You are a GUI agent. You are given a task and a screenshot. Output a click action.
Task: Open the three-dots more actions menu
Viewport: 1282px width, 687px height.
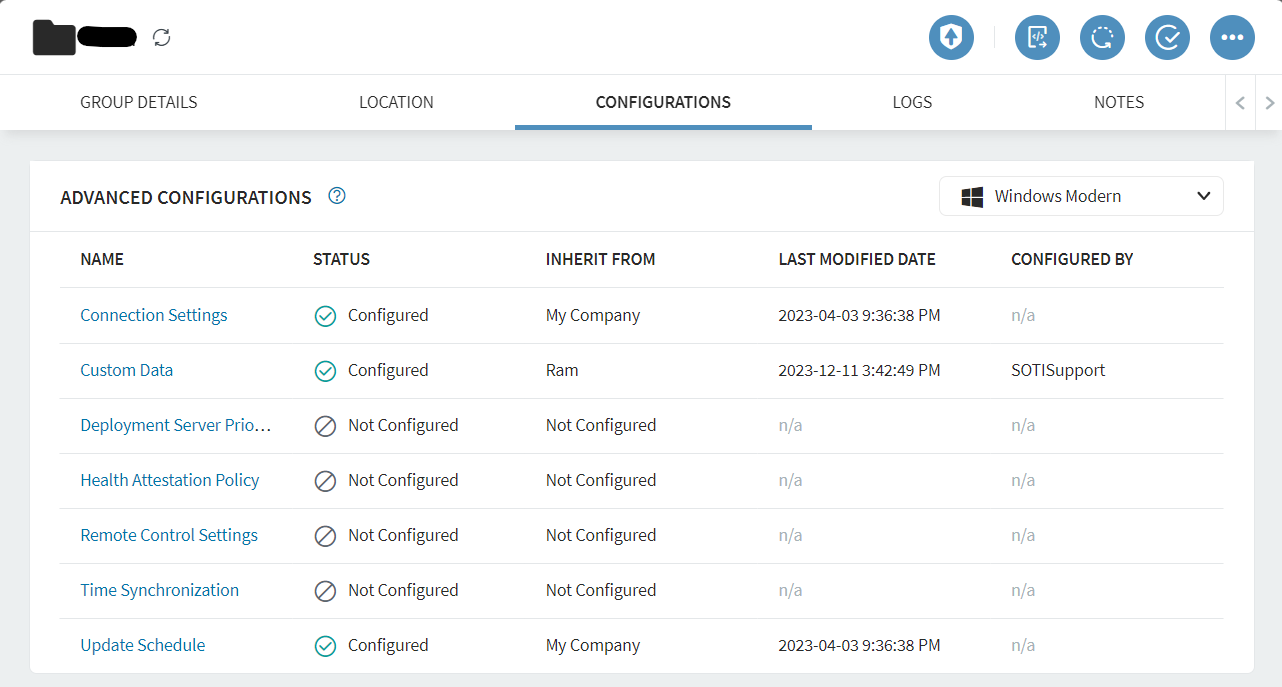pos(1232,38)
